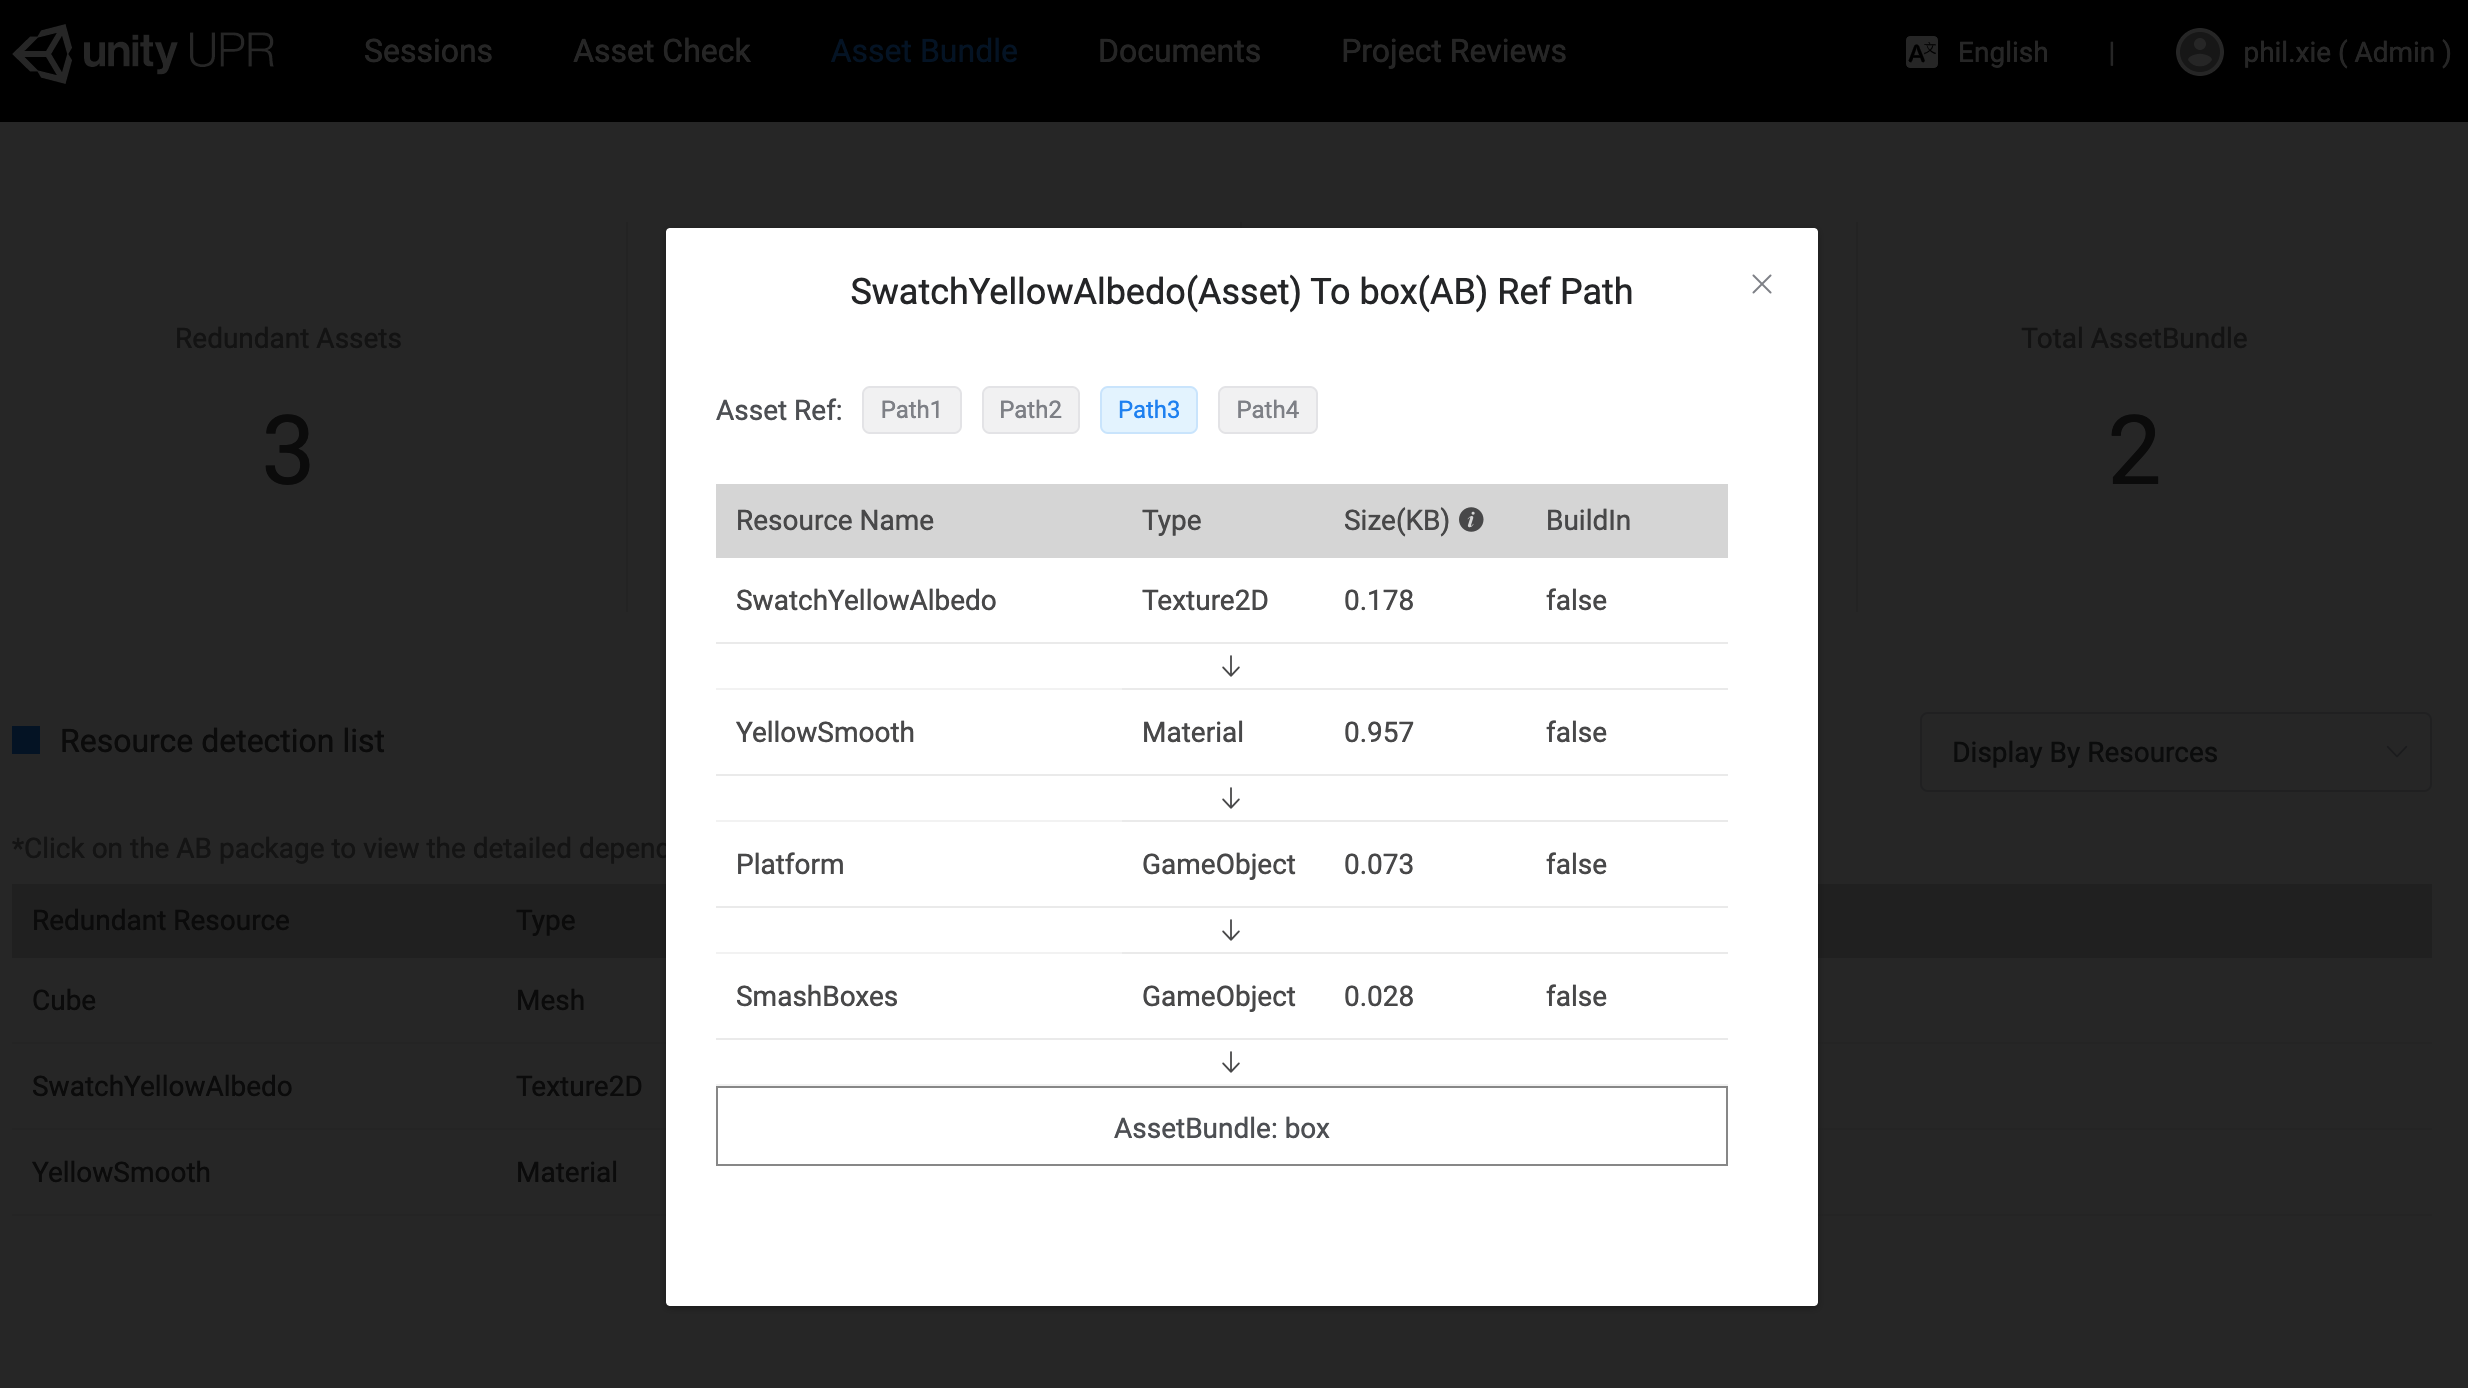
Task: Click the Size(KB) info icon
Action: click(x=1471, y=519)
